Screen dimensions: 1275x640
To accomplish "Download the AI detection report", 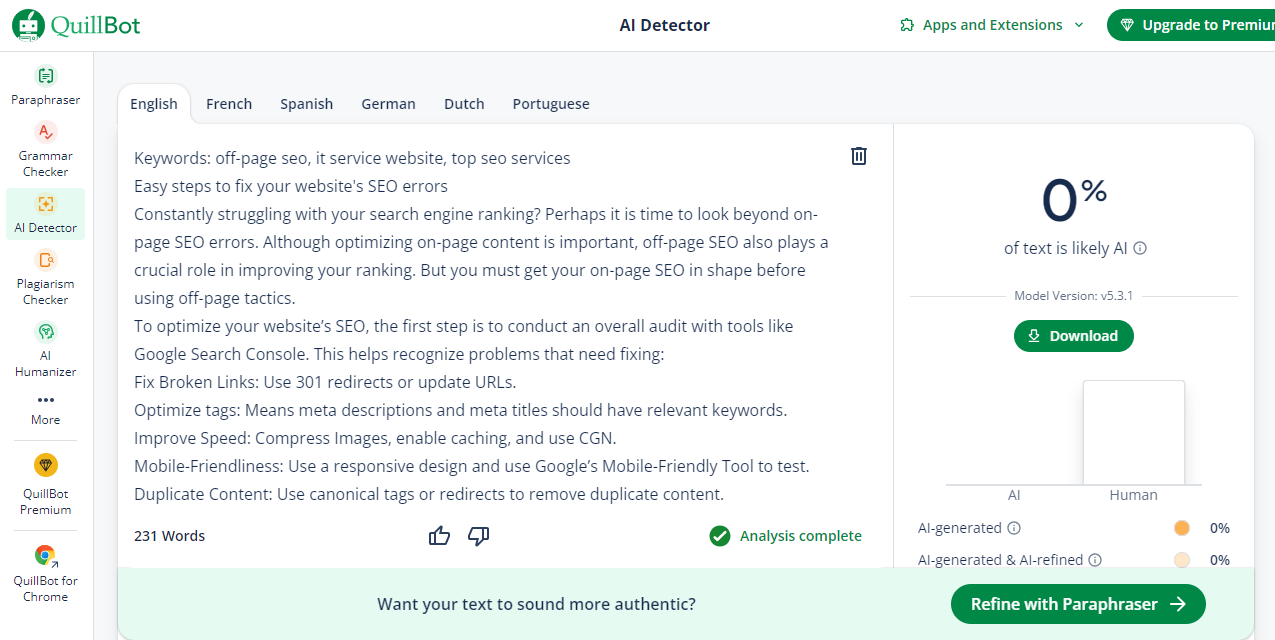I will pos(1074,336).
